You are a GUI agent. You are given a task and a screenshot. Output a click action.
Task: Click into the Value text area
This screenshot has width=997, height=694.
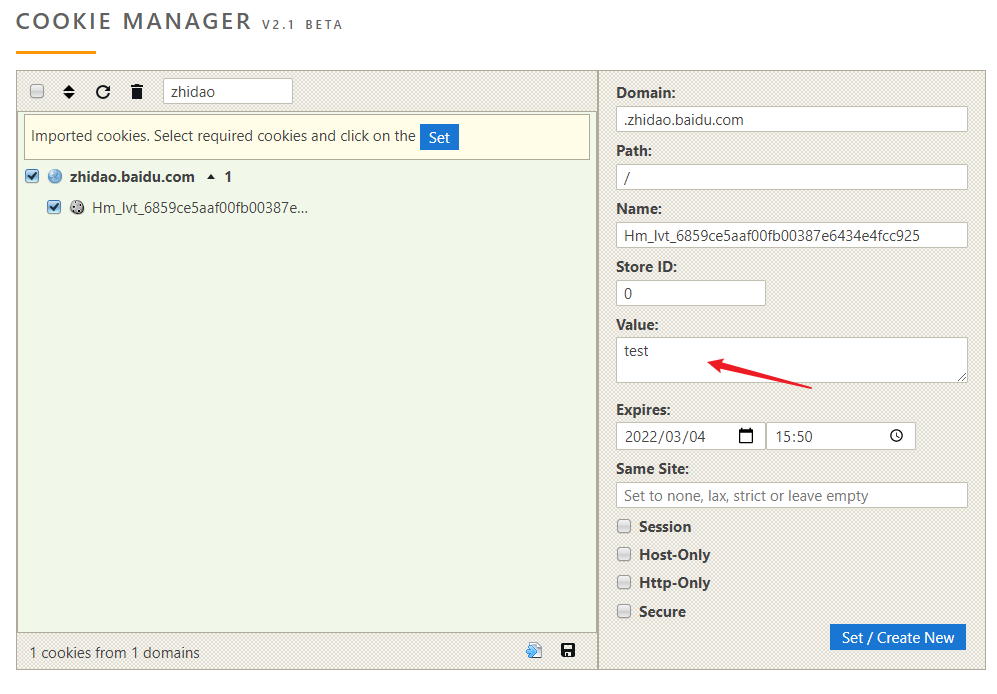(x=790, y=359)
